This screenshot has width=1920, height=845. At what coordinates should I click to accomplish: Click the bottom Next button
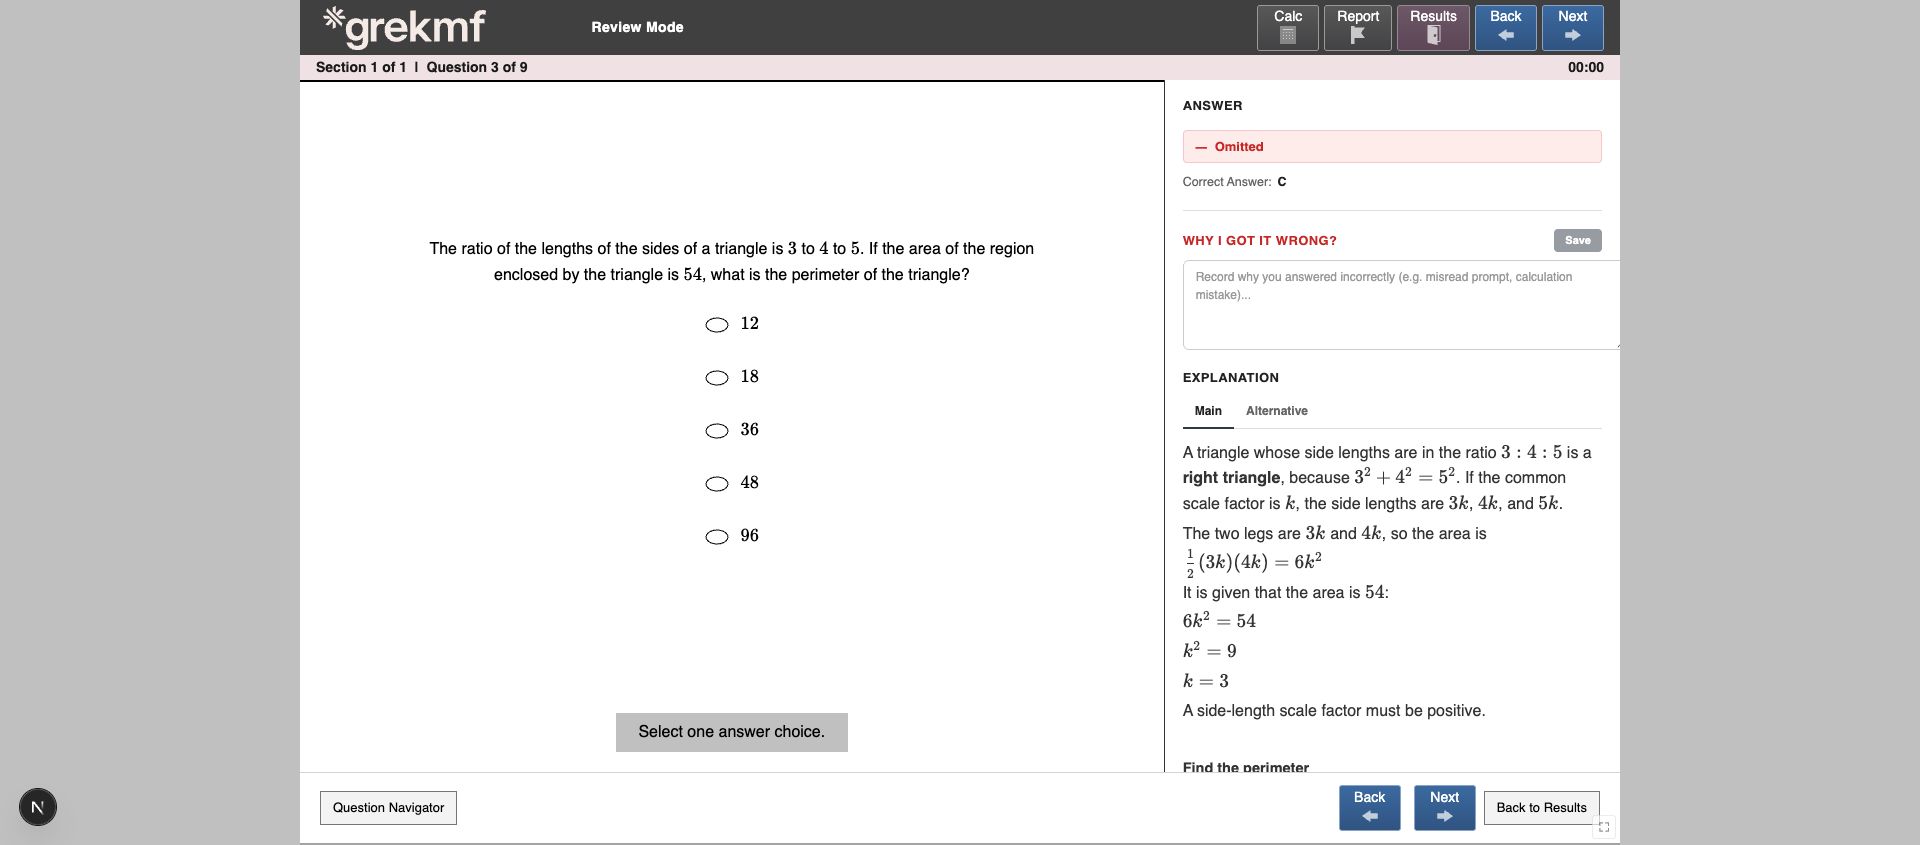[x=1444, y=808]
